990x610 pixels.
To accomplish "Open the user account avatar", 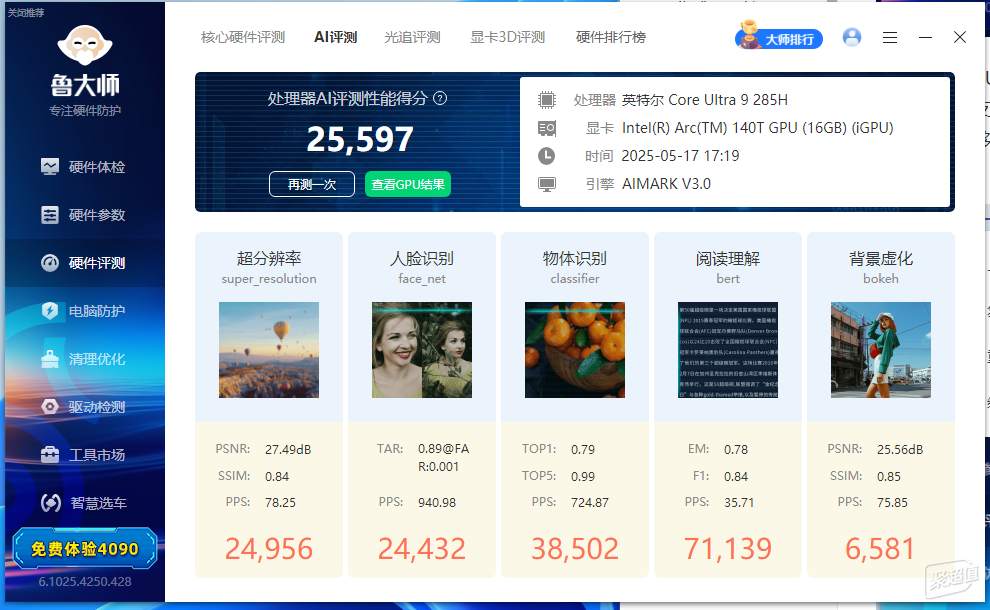I will pos(852,37).
